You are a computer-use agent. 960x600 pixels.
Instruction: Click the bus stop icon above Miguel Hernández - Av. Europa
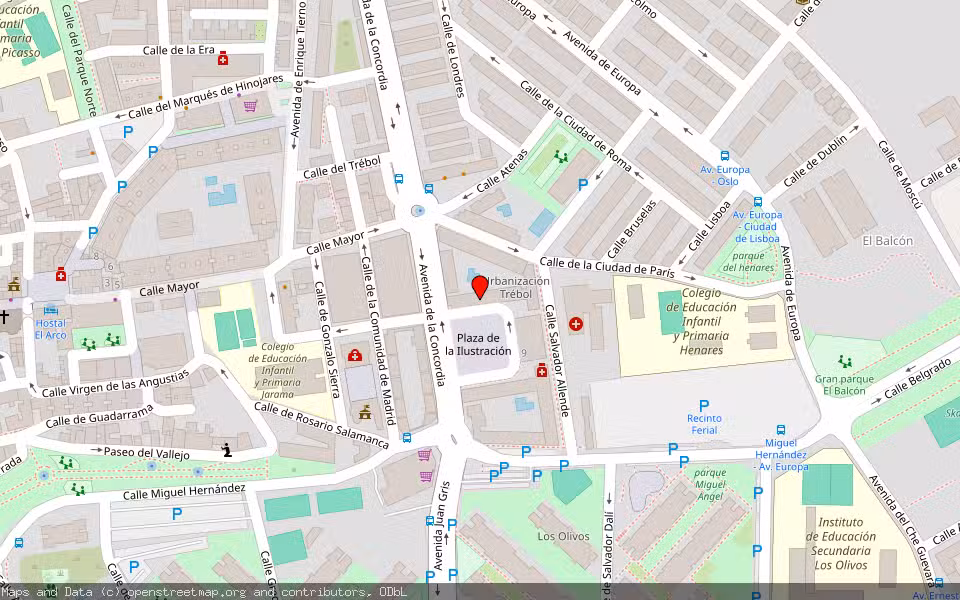coord(781,430)
